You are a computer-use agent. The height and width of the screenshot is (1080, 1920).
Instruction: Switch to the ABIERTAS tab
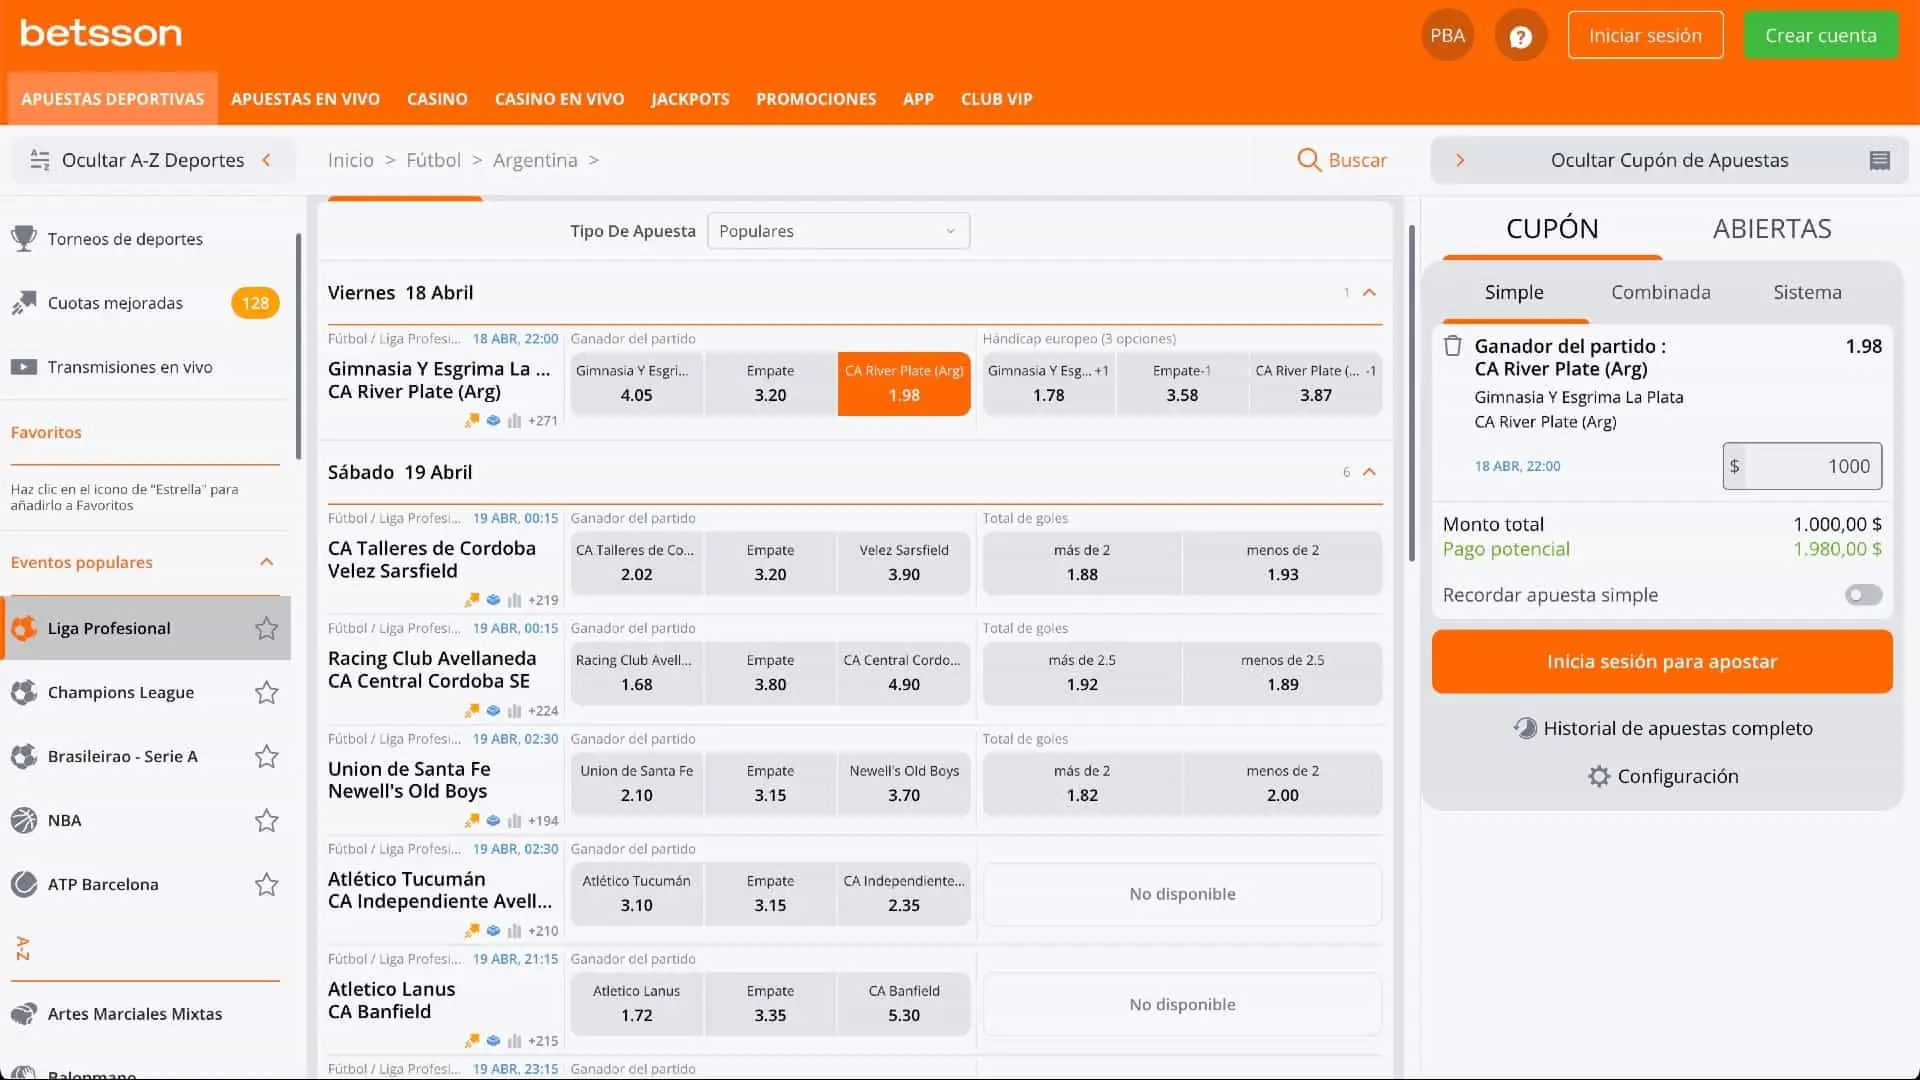click(x=1772, y=229)
